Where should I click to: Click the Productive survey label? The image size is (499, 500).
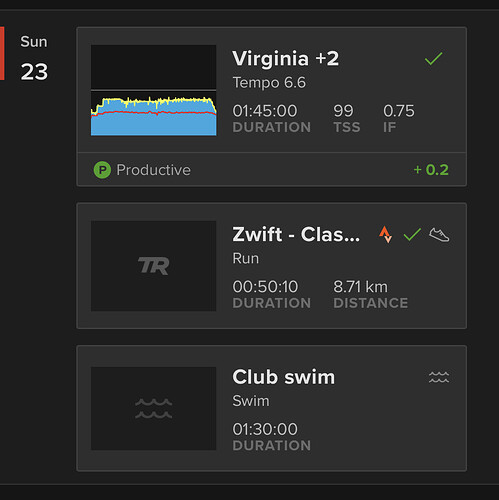tap(153, 170)
